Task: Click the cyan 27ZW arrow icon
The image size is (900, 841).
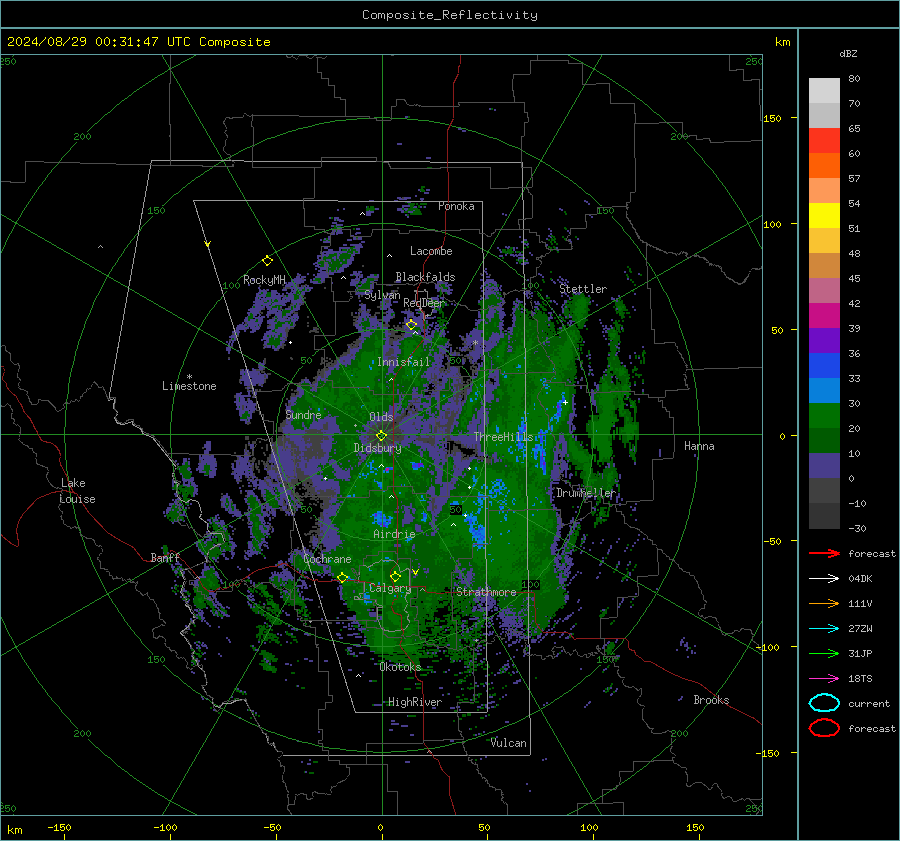Action: (824, 629)
